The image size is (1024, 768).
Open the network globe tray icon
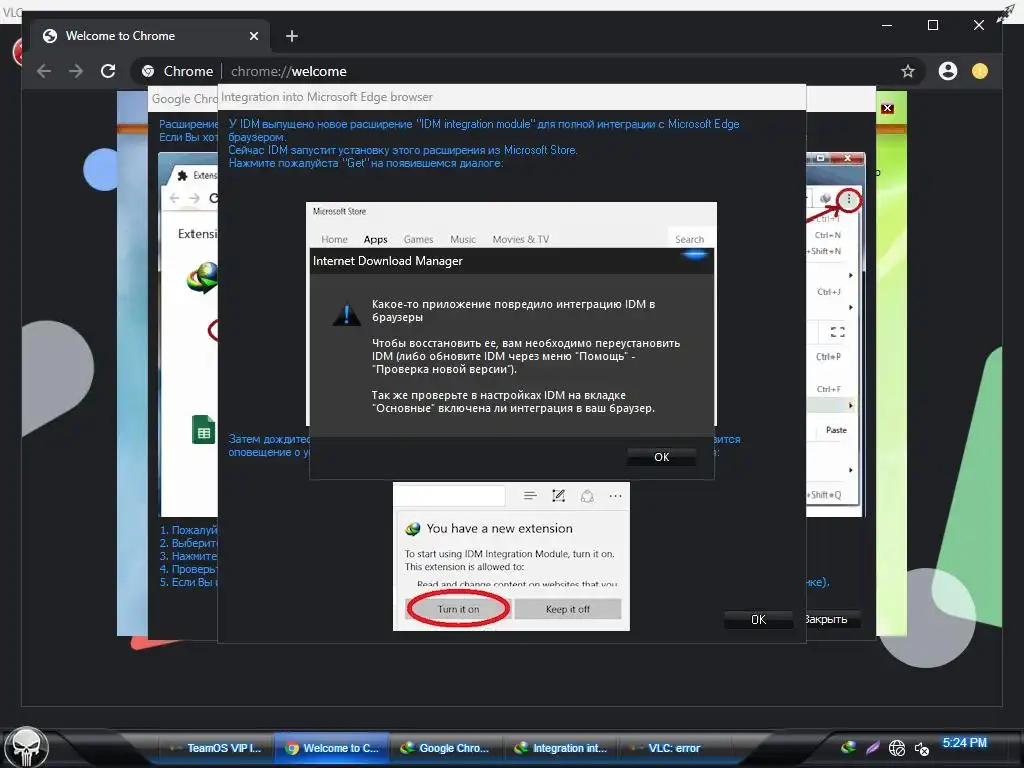897,748
